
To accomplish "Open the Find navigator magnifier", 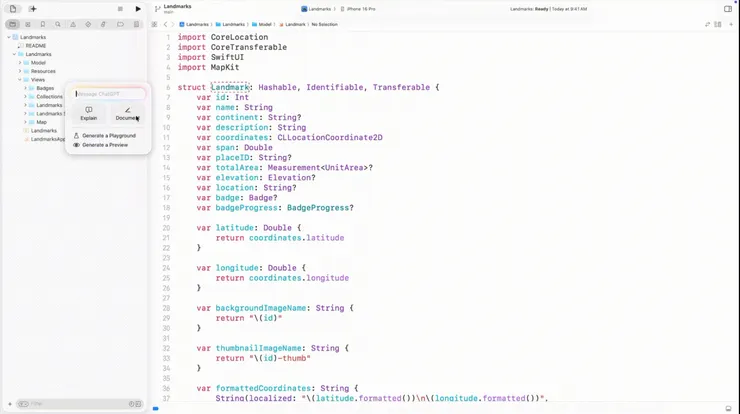I will tap(58, 24).
